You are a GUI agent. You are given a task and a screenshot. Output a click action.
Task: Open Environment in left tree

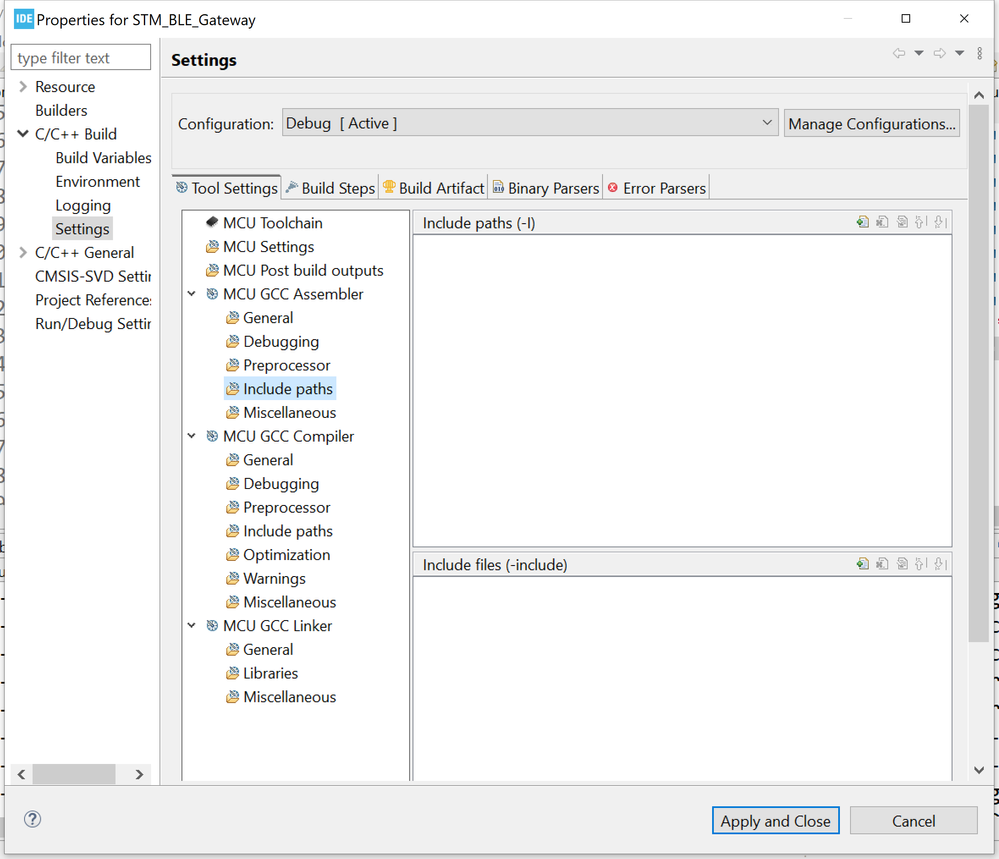click(97, 182)
